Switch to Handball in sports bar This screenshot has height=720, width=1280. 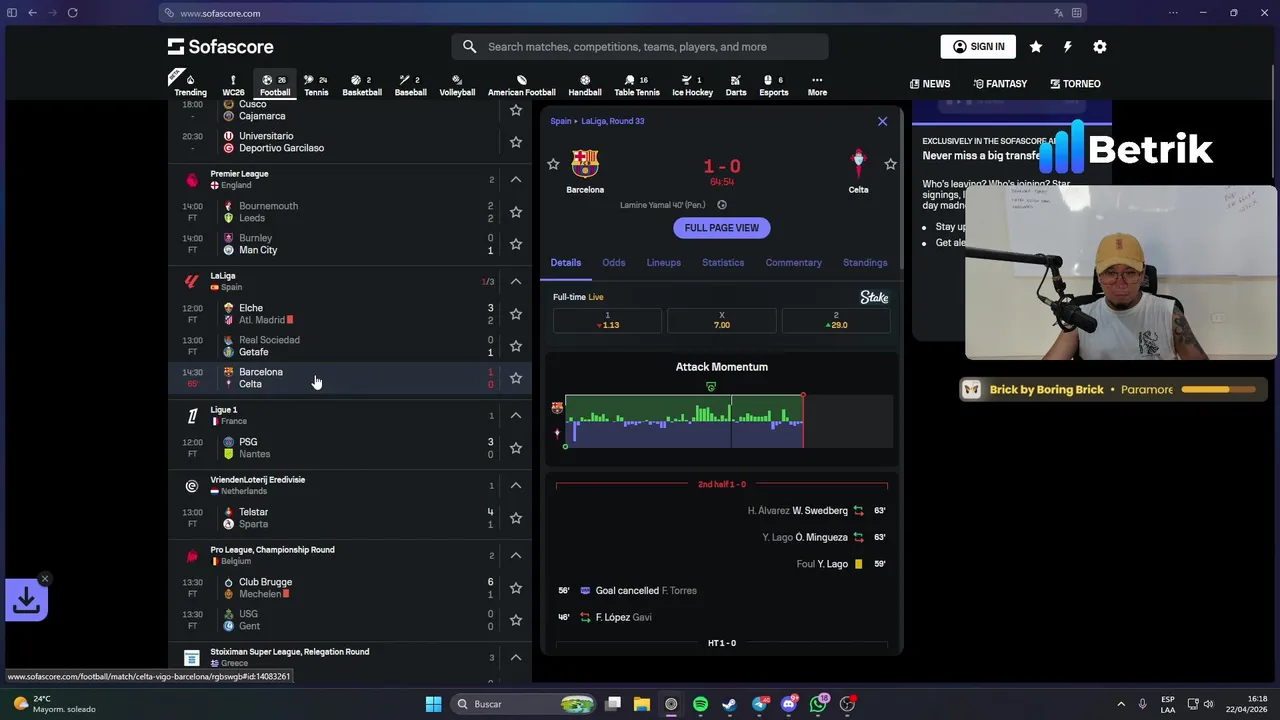[x=585, y=86]
